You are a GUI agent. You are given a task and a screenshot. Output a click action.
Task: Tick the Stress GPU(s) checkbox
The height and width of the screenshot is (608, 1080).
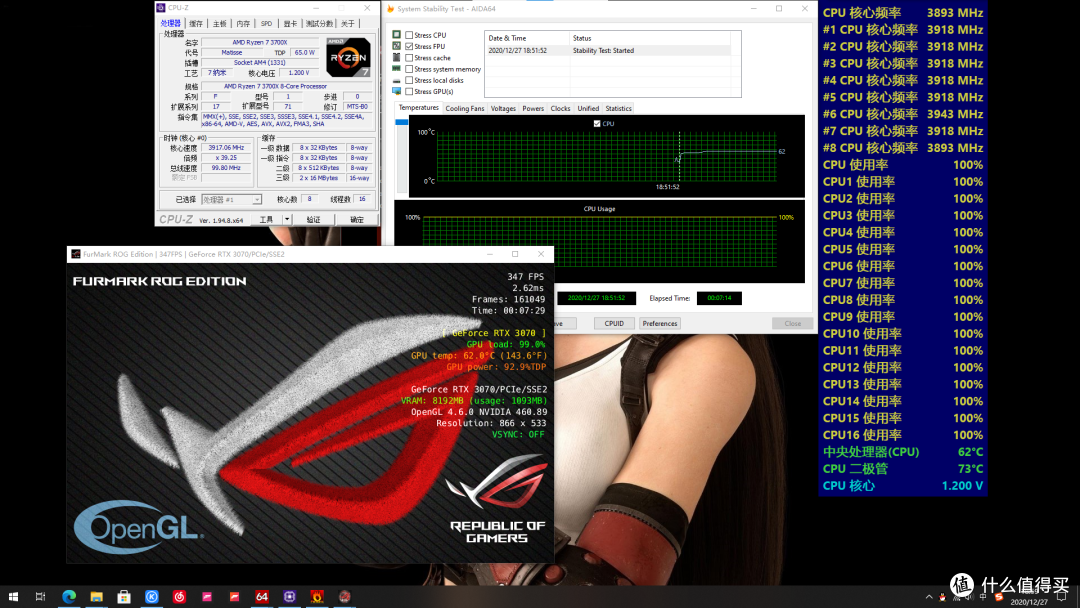[409, 92]
